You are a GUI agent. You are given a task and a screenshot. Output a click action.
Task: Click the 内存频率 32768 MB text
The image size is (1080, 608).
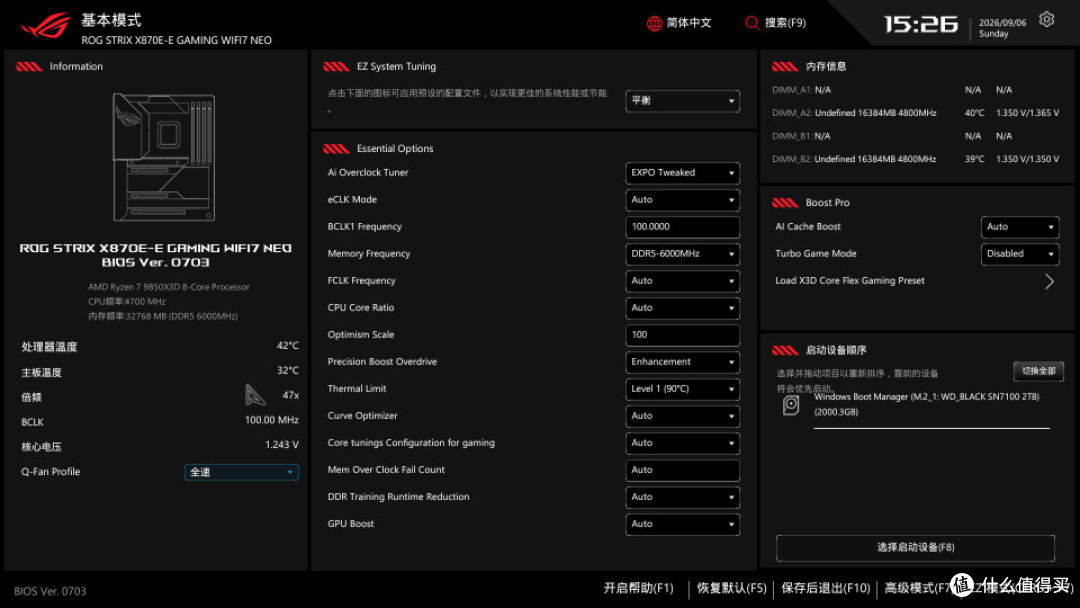(163, 317)
